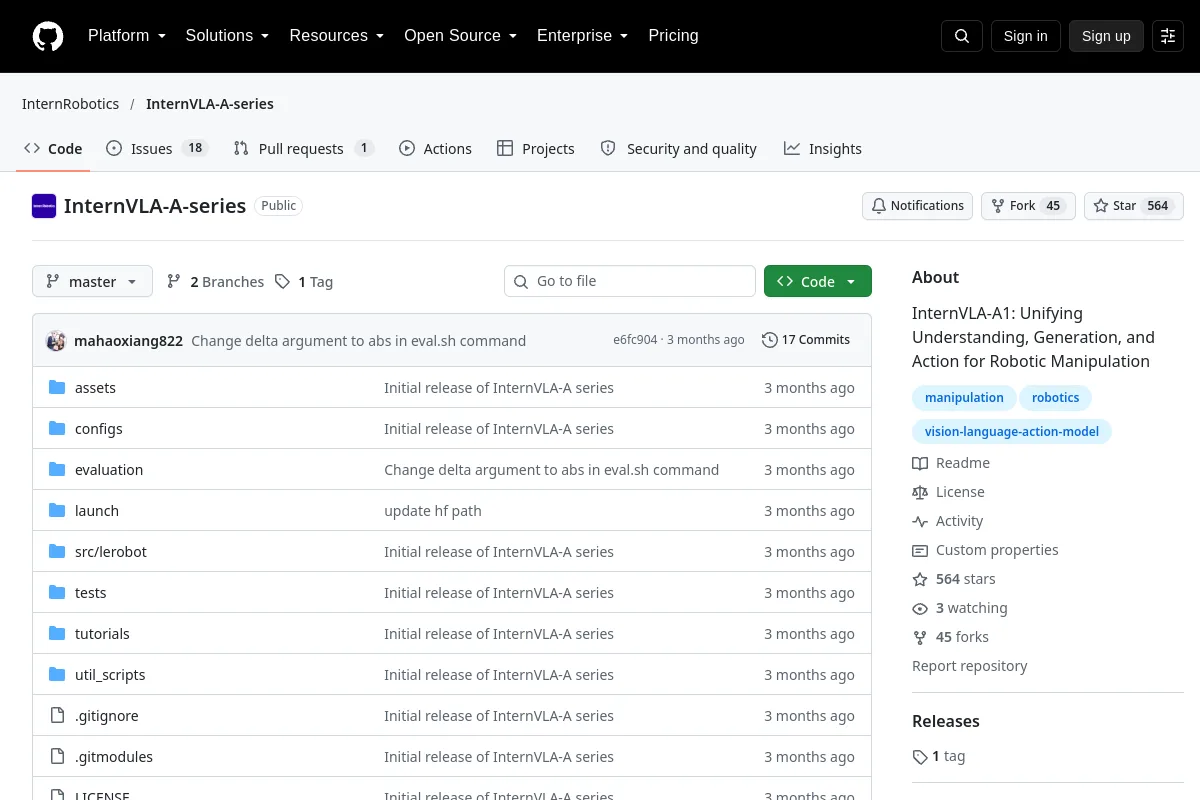Open the Actions tab
The height and width of the screenshot is (800, 1200).
pos(435,149)
